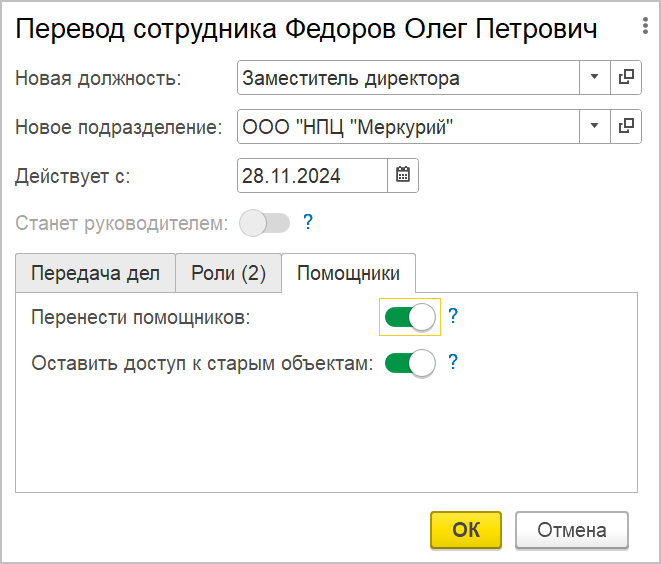Screen dimensions: 661x564
Task: Click help question mark beside Перенести помощников
Action: (452, 316)
